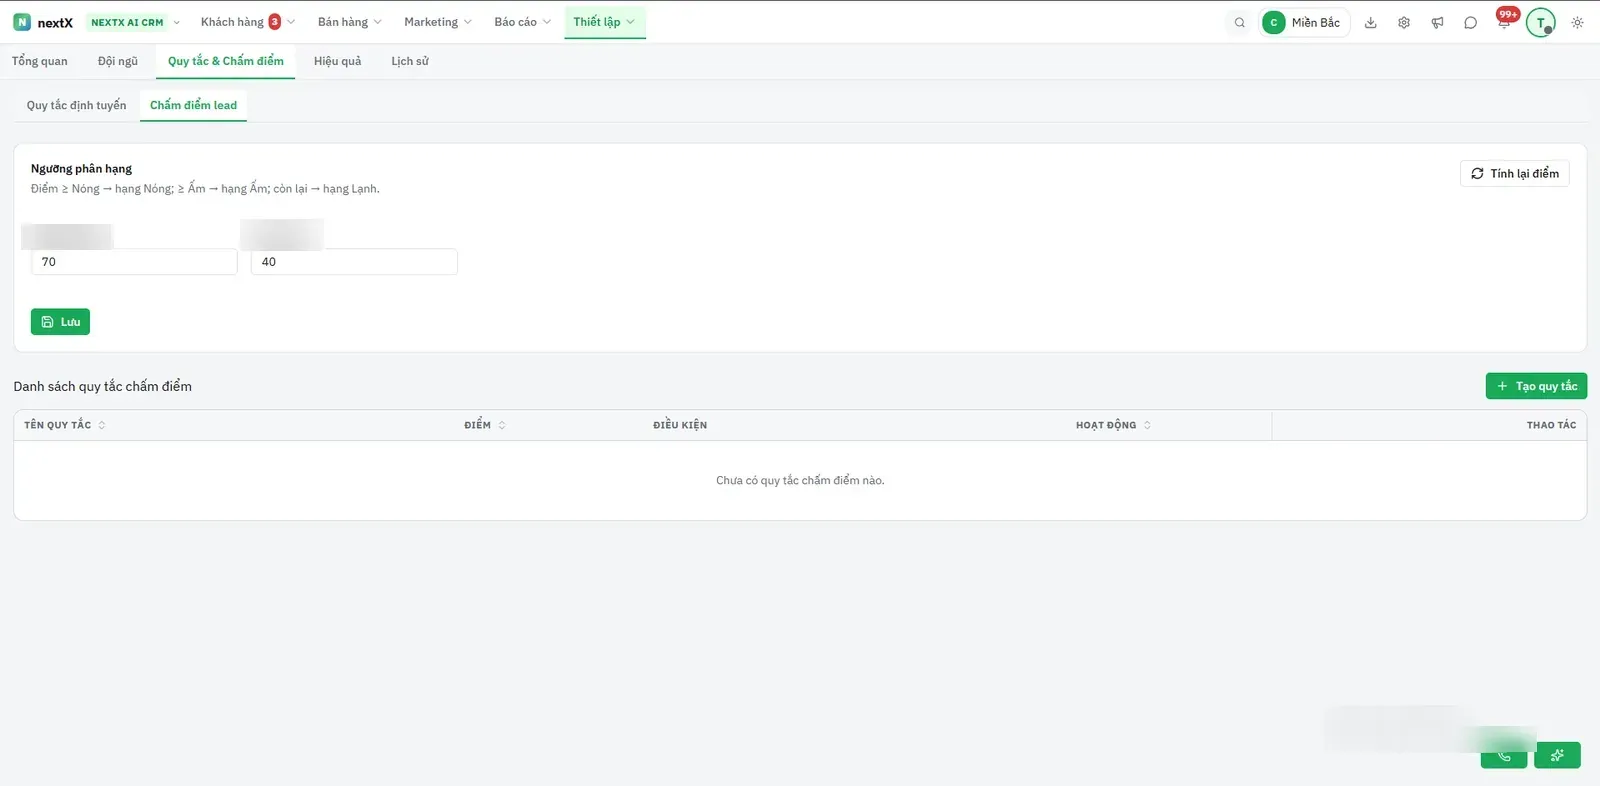
Task: Select the Chấm điểm lead sub-tab
Action: click(x=194, y=105)
